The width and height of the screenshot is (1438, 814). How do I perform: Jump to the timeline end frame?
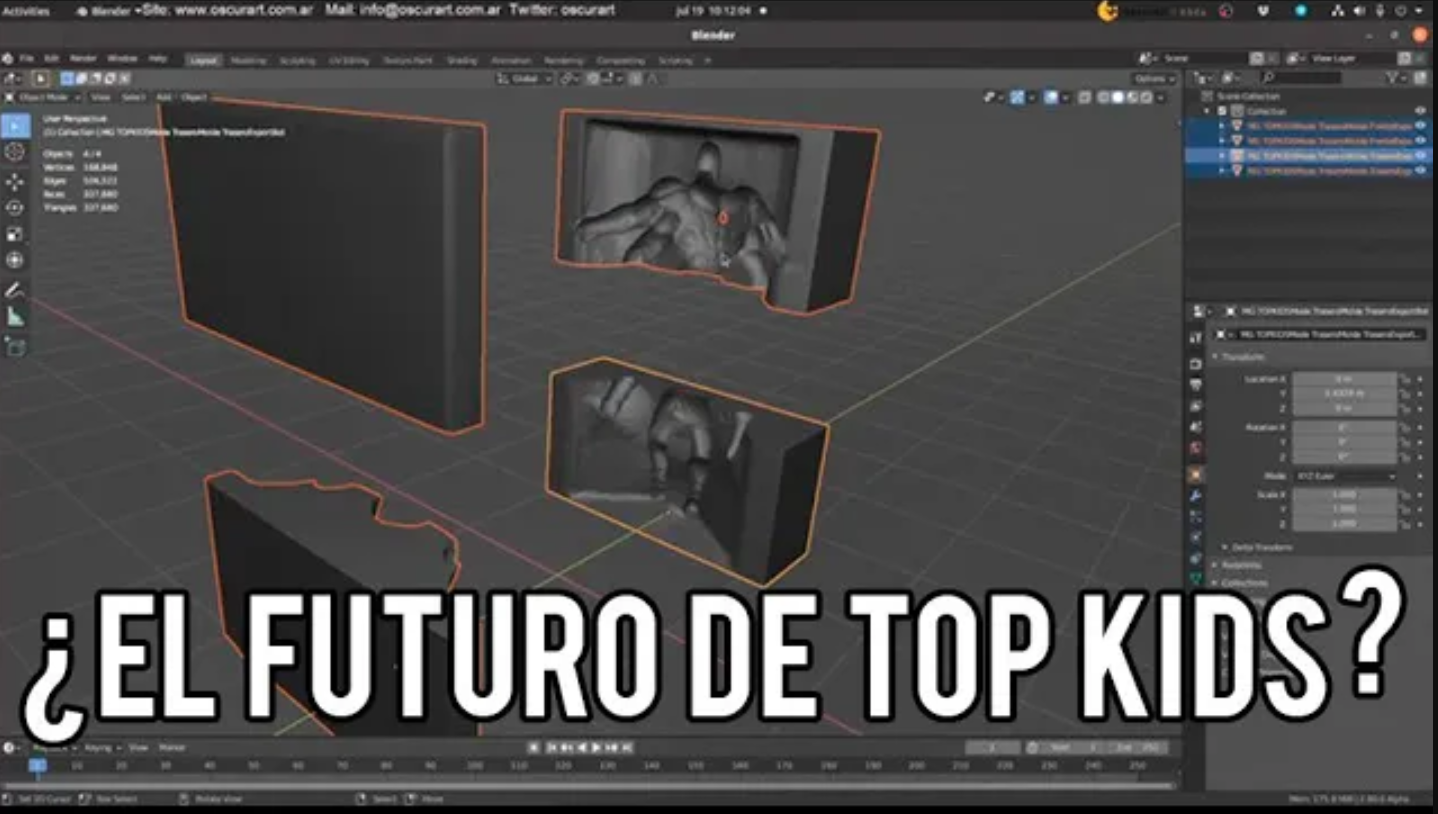(x=628, y=747)
